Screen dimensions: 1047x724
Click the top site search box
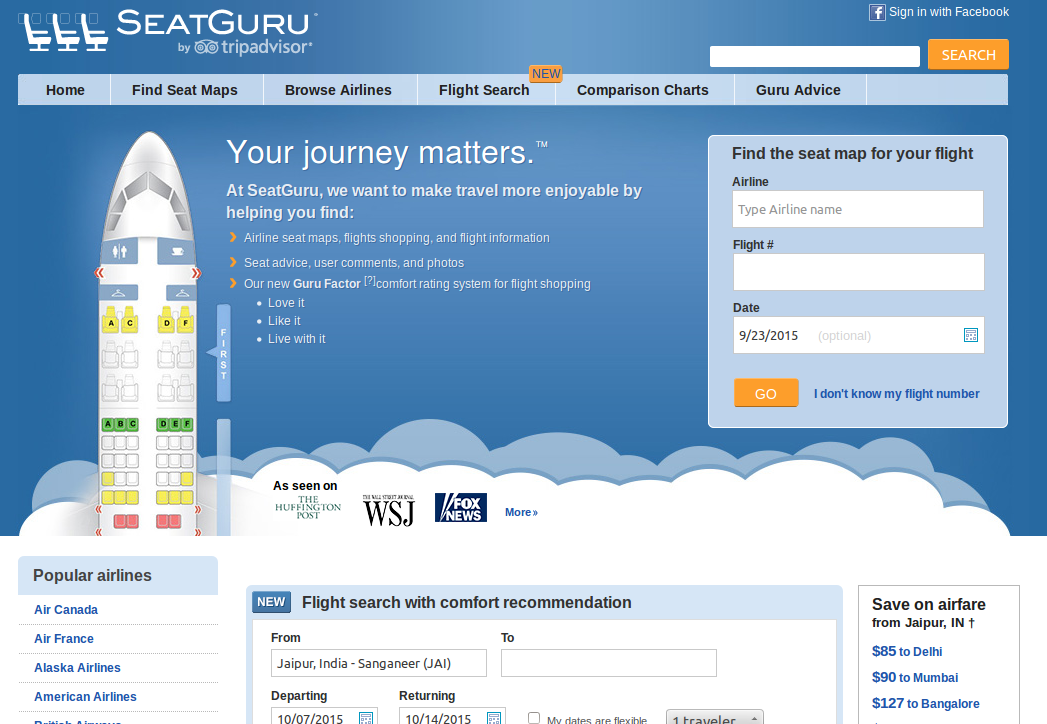pyautogui.click(x=815, y=56)
